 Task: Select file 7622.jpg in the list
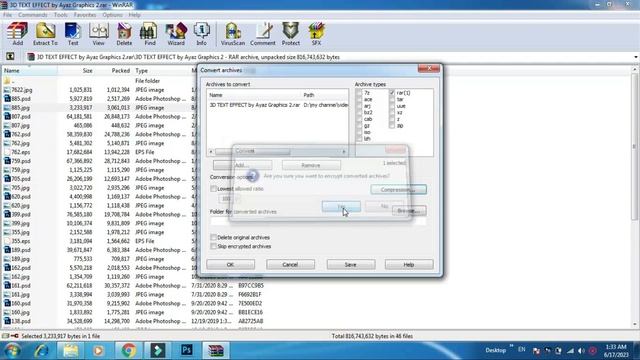pos(22,90)
